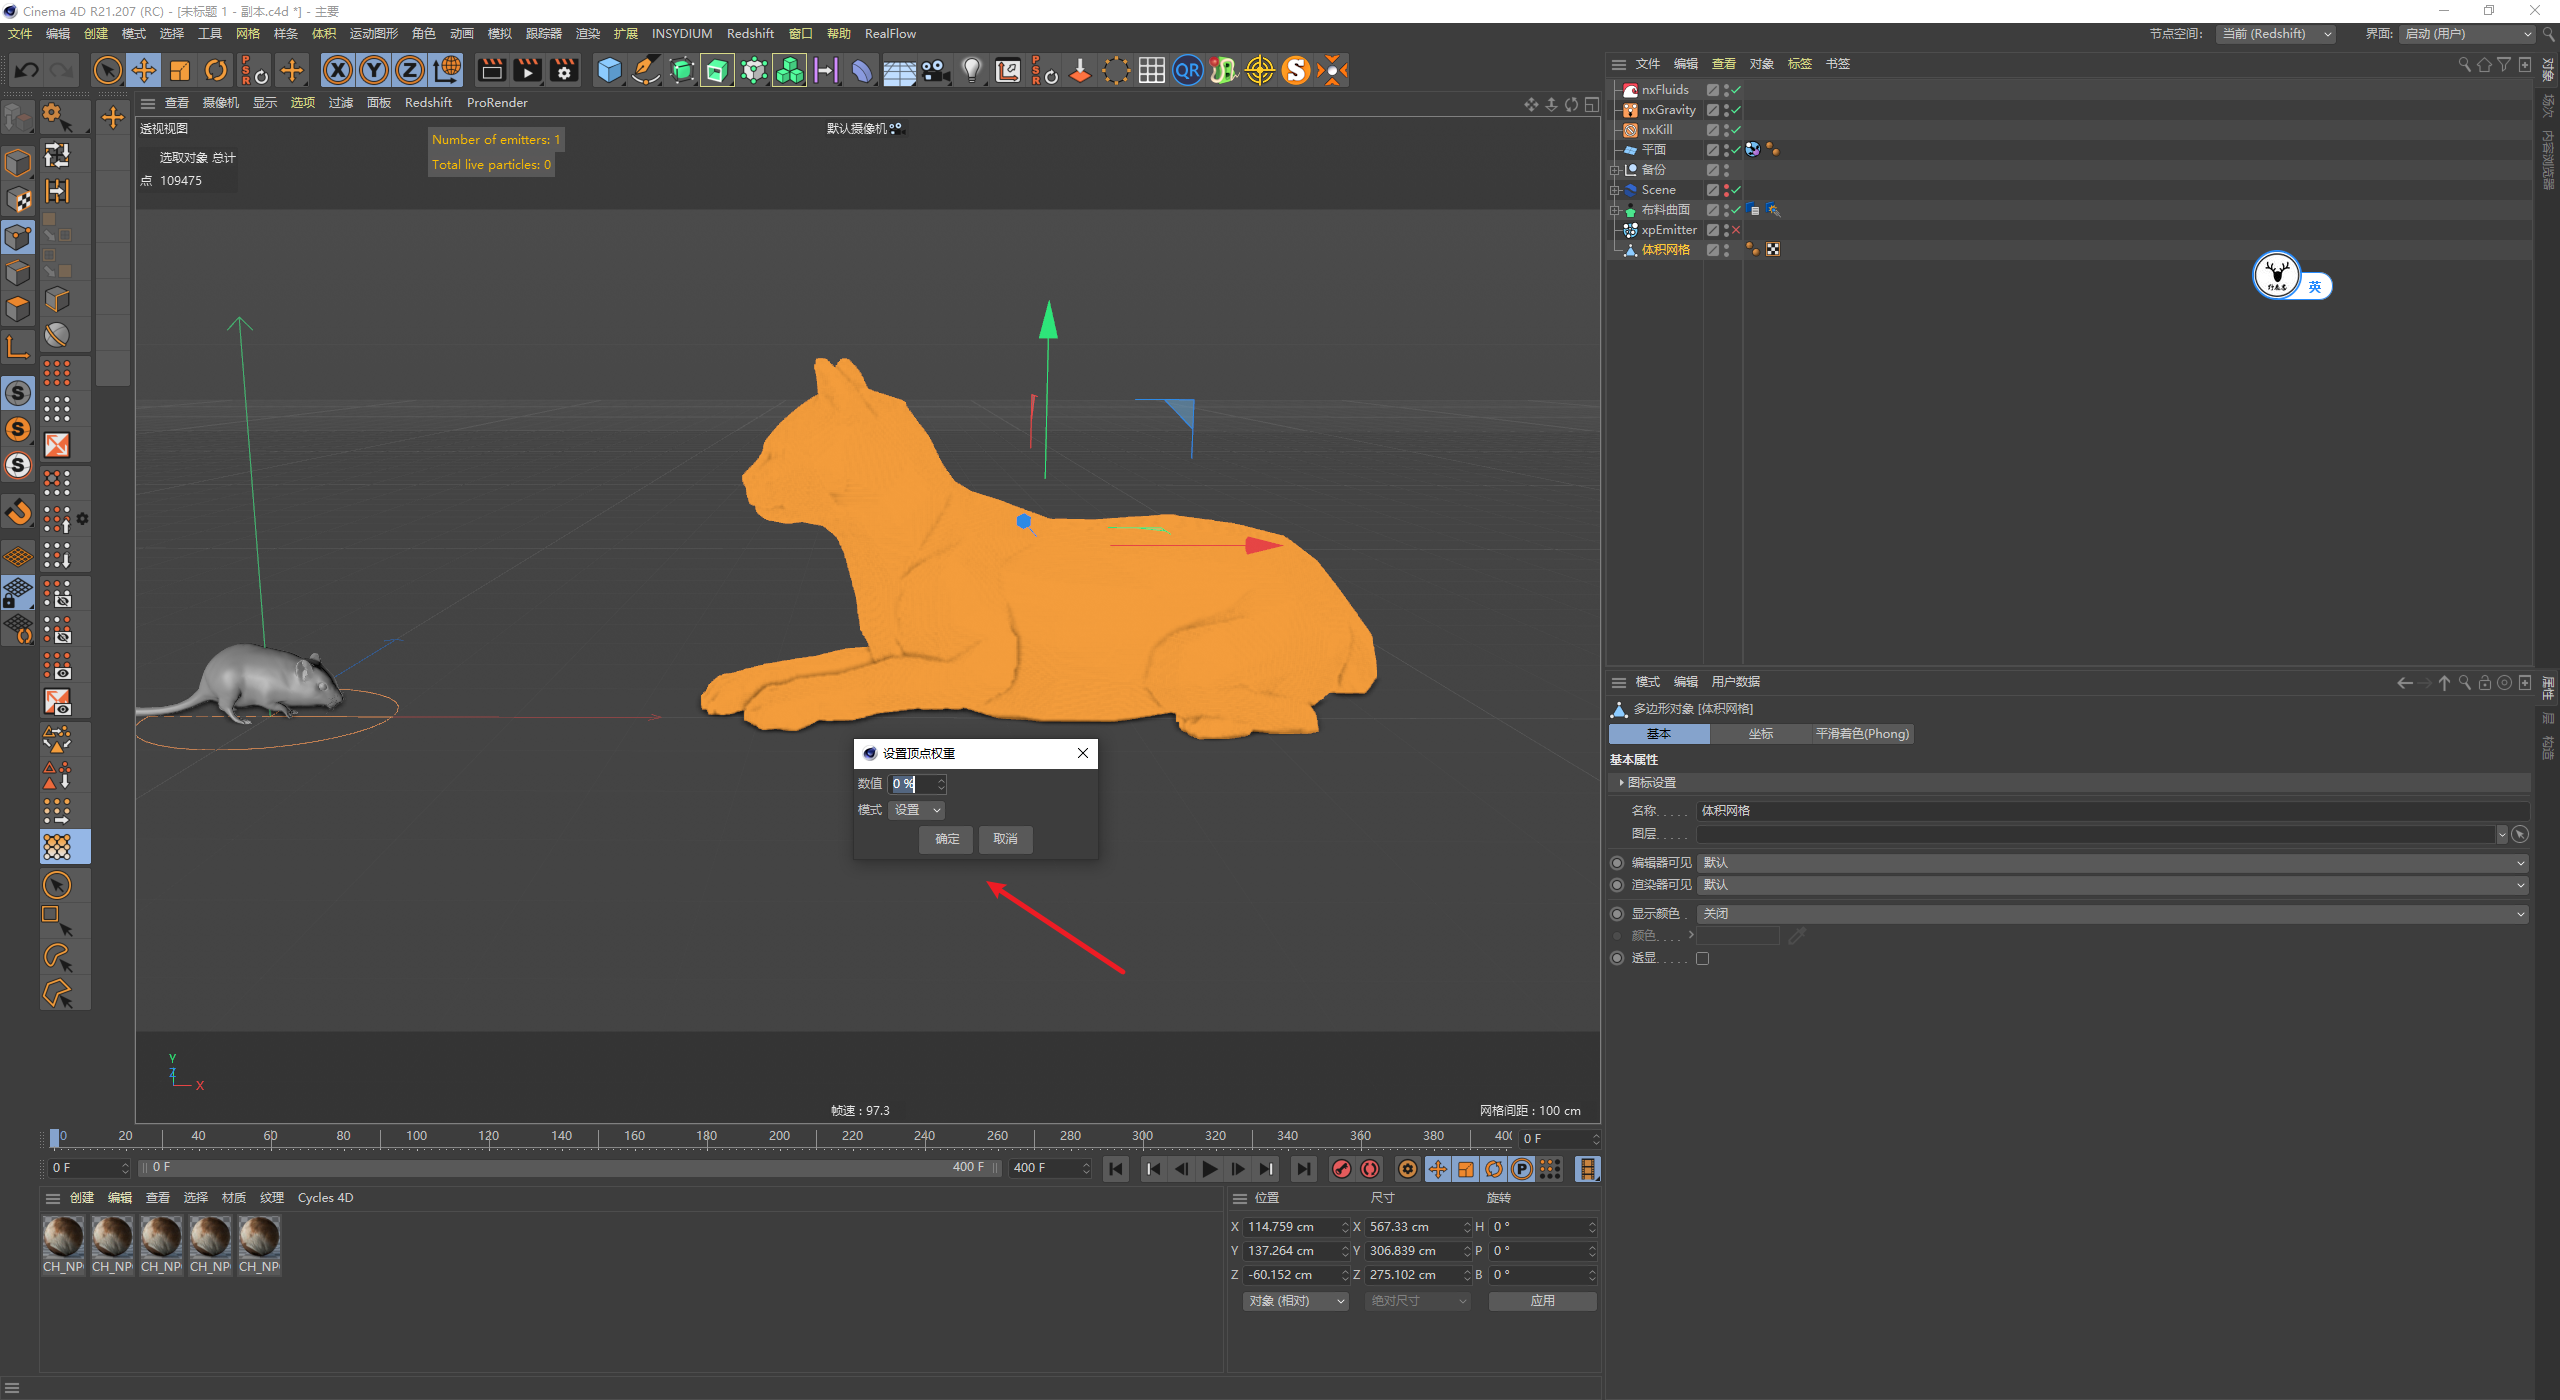Click the 应用 button

(x=1542, y=1301)
